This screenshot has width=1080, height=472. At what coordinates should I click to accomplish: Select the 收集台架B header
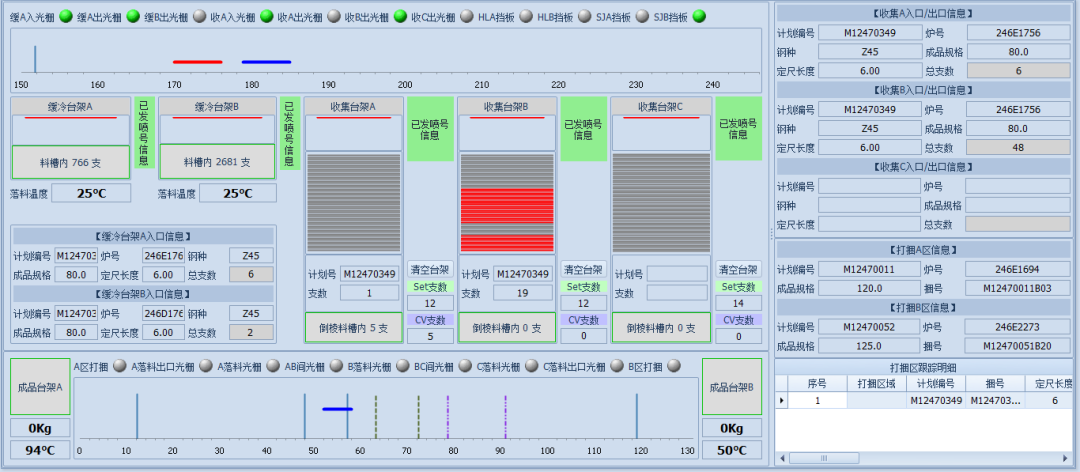(507, 107)
